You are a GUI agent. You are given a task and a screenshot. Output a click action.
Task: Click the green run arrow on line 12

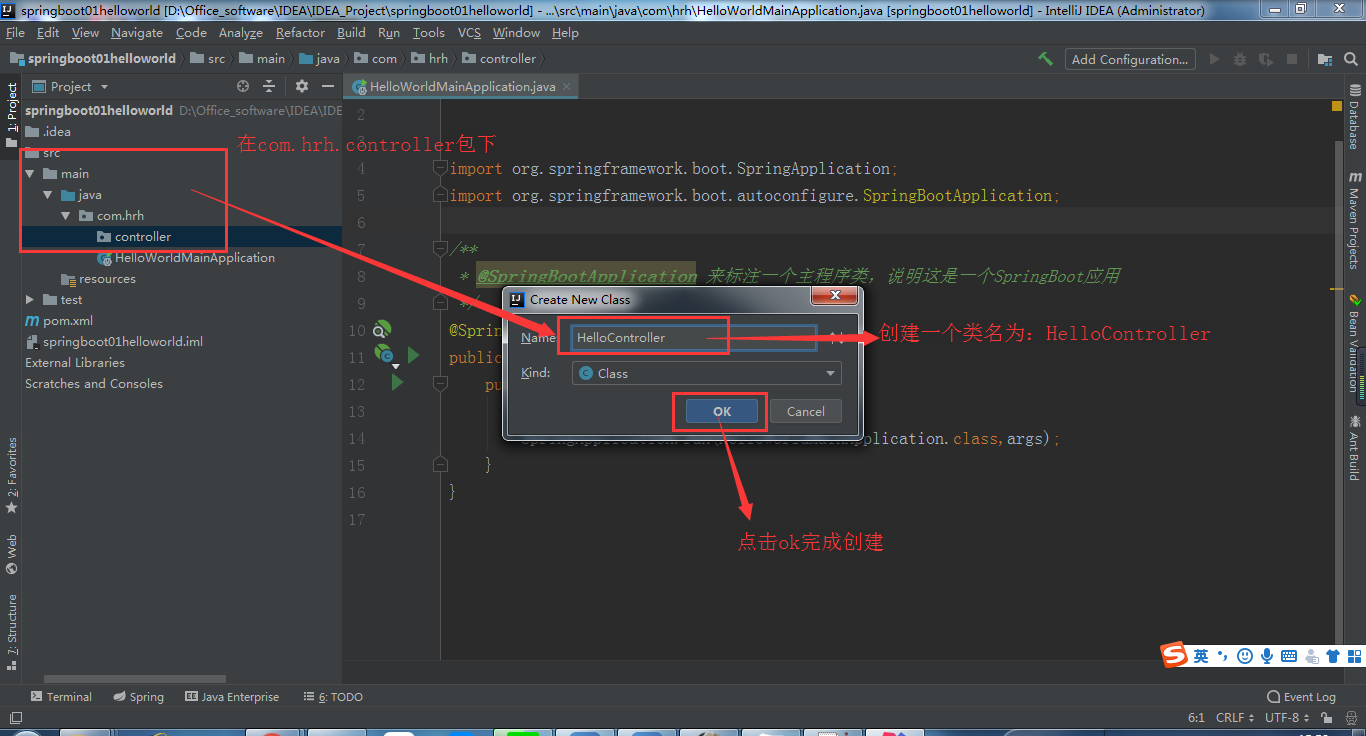[397, 382]
